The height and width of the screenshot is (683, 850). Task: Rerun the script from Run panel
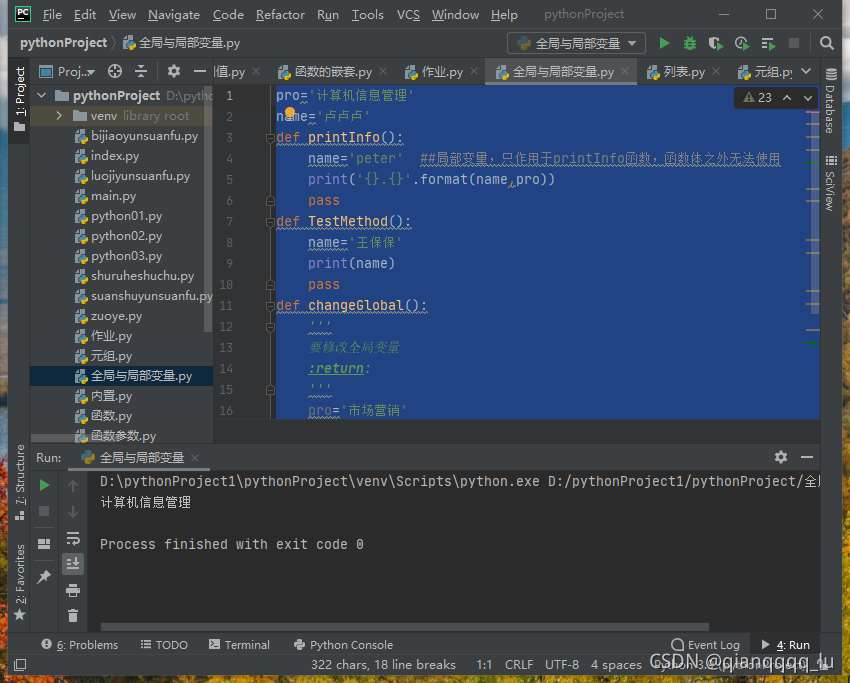click(x=44, y=485)
